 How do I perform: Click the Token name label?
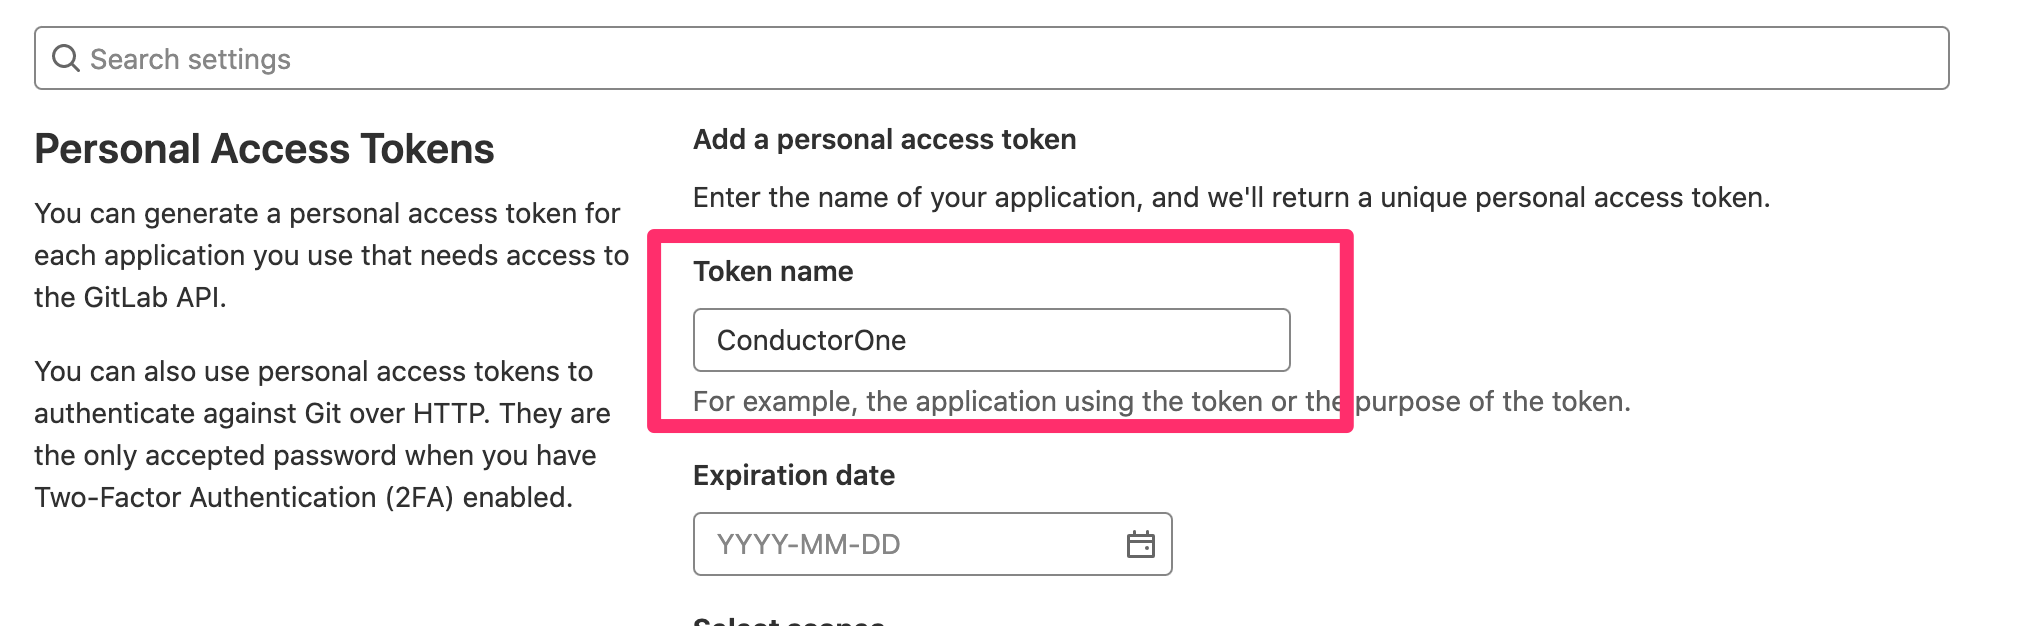coord(773,271)
